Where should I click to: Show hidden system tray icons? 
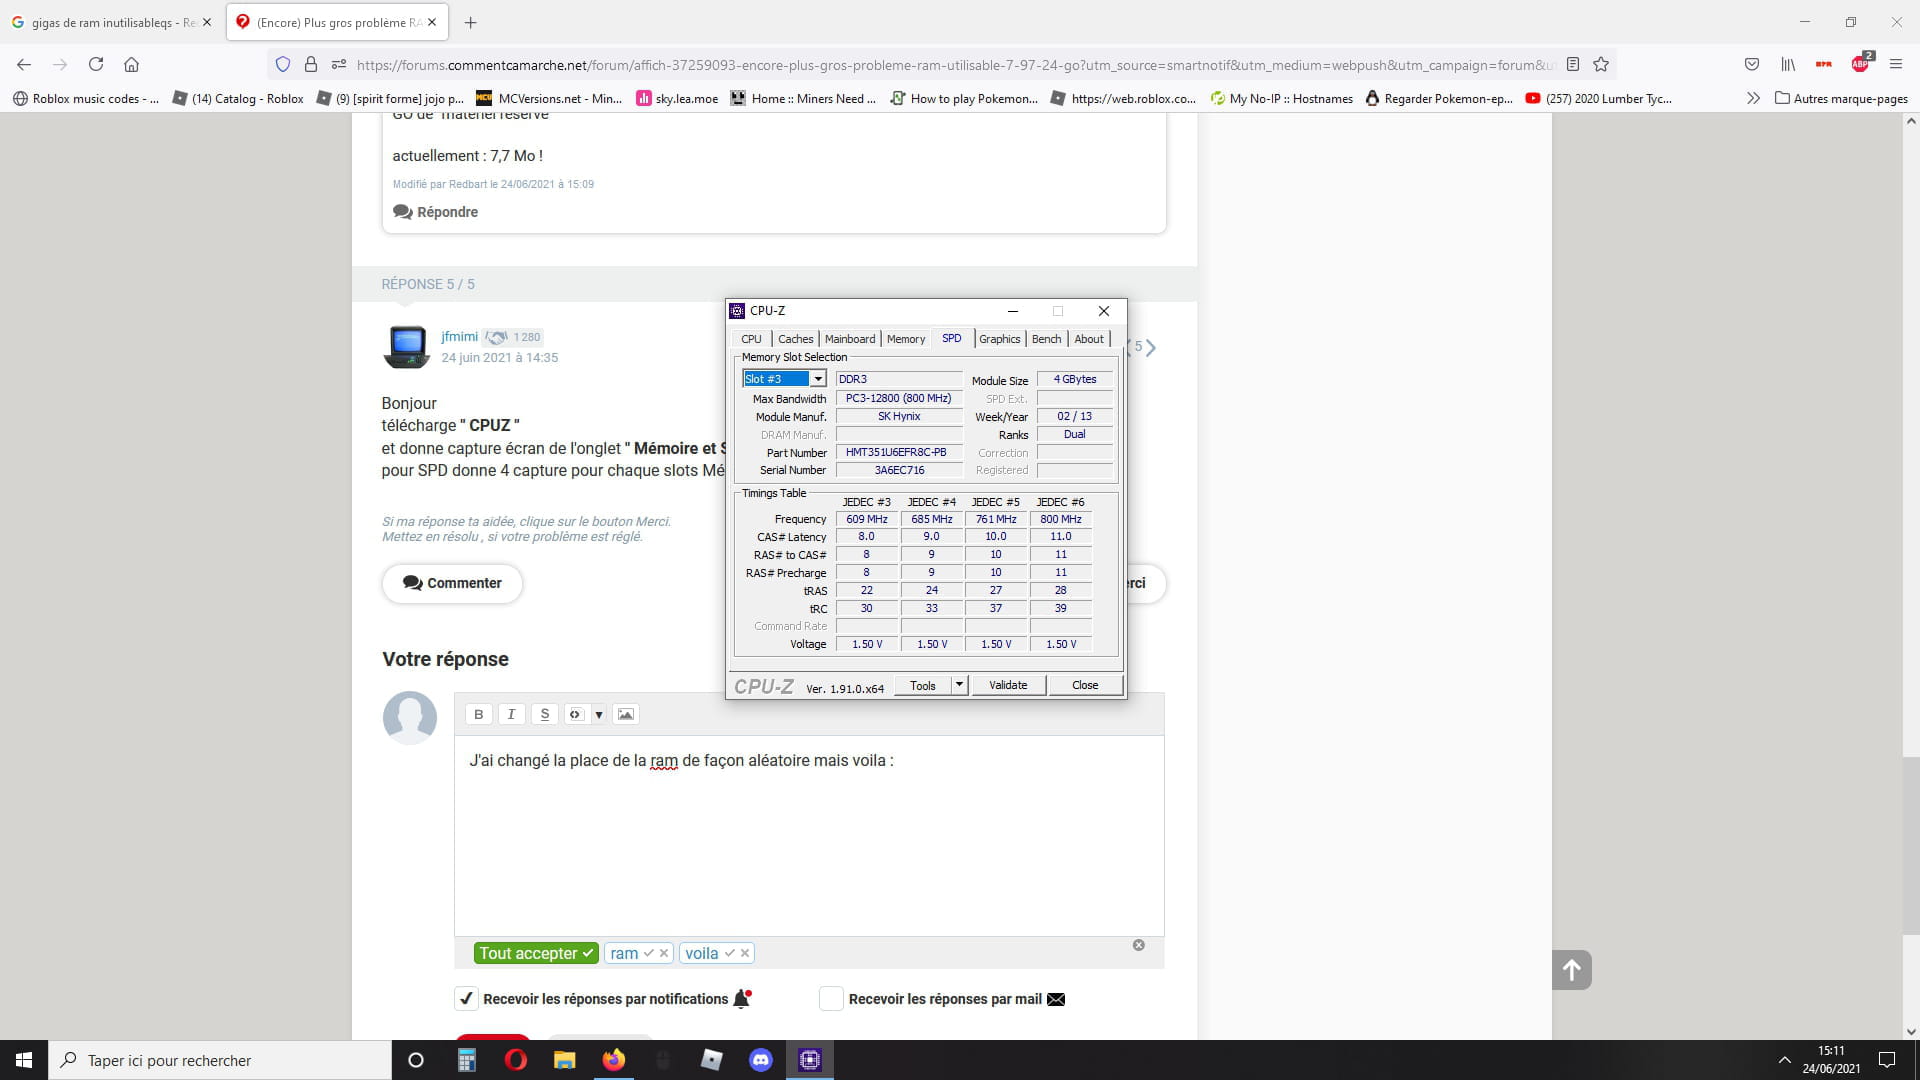(1784, 1060)
